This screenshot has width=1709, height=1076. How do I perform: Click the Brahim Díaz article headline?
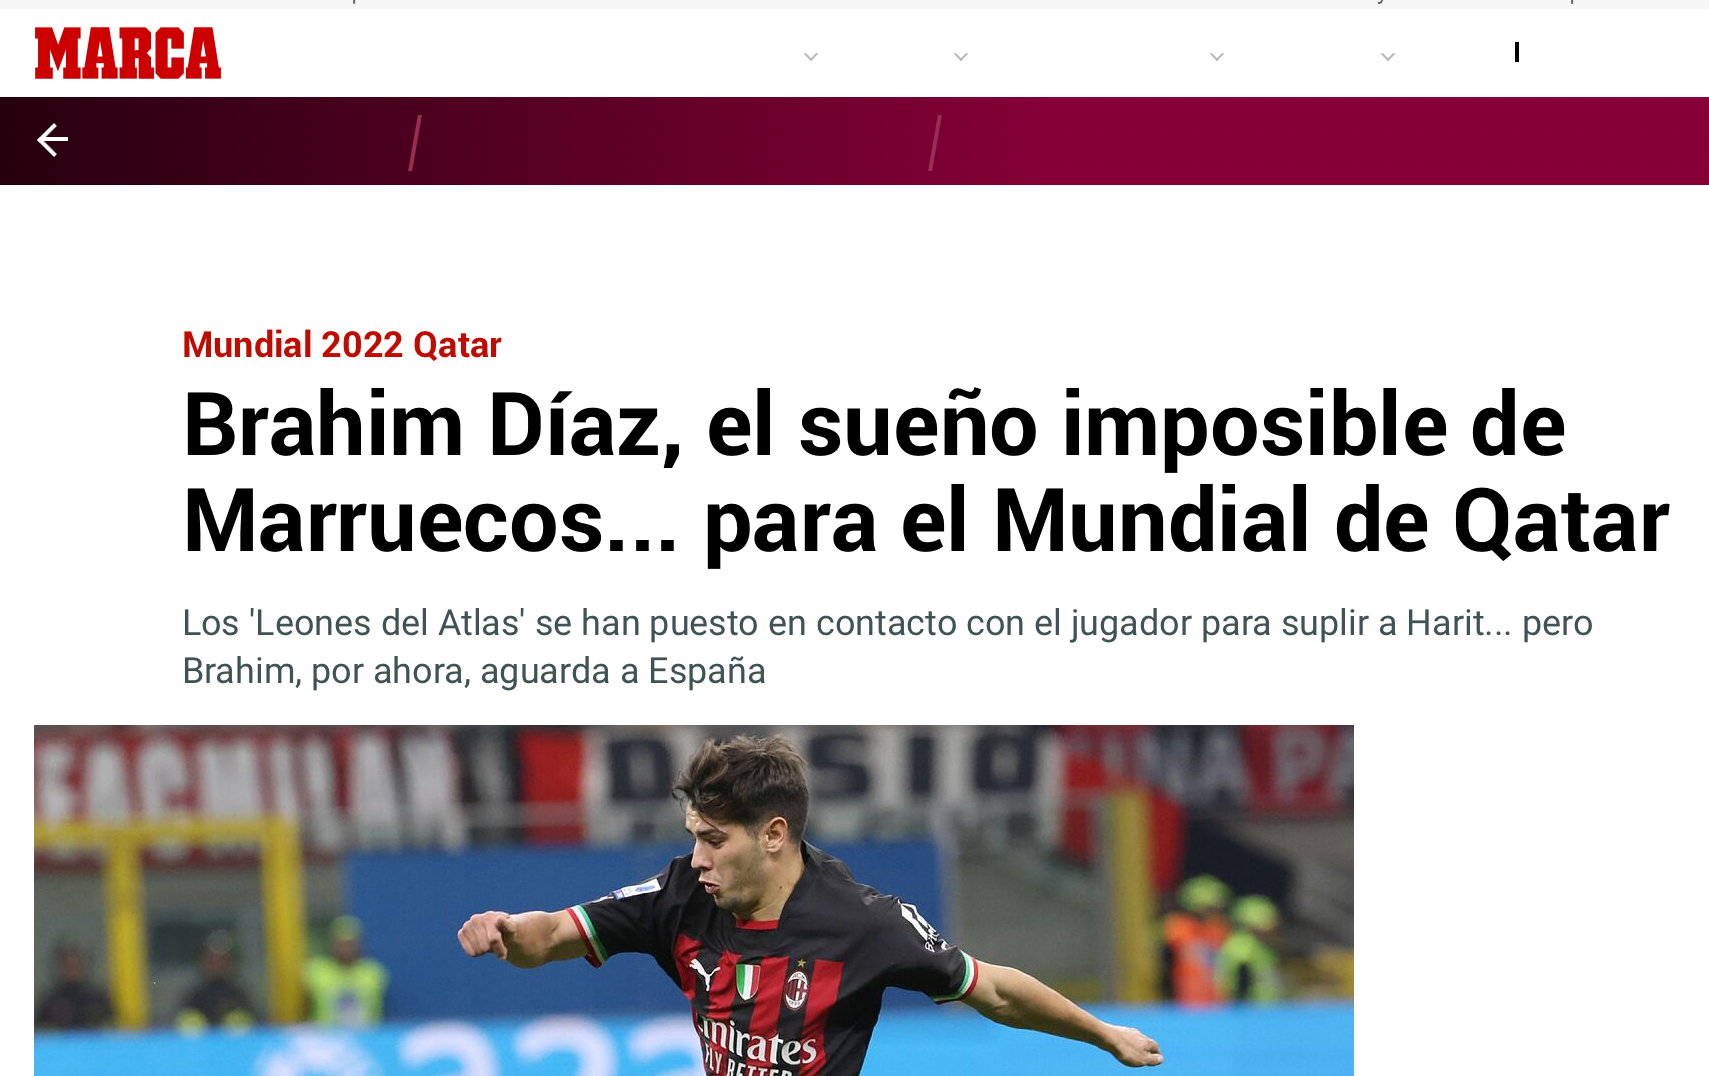[925, 473]
